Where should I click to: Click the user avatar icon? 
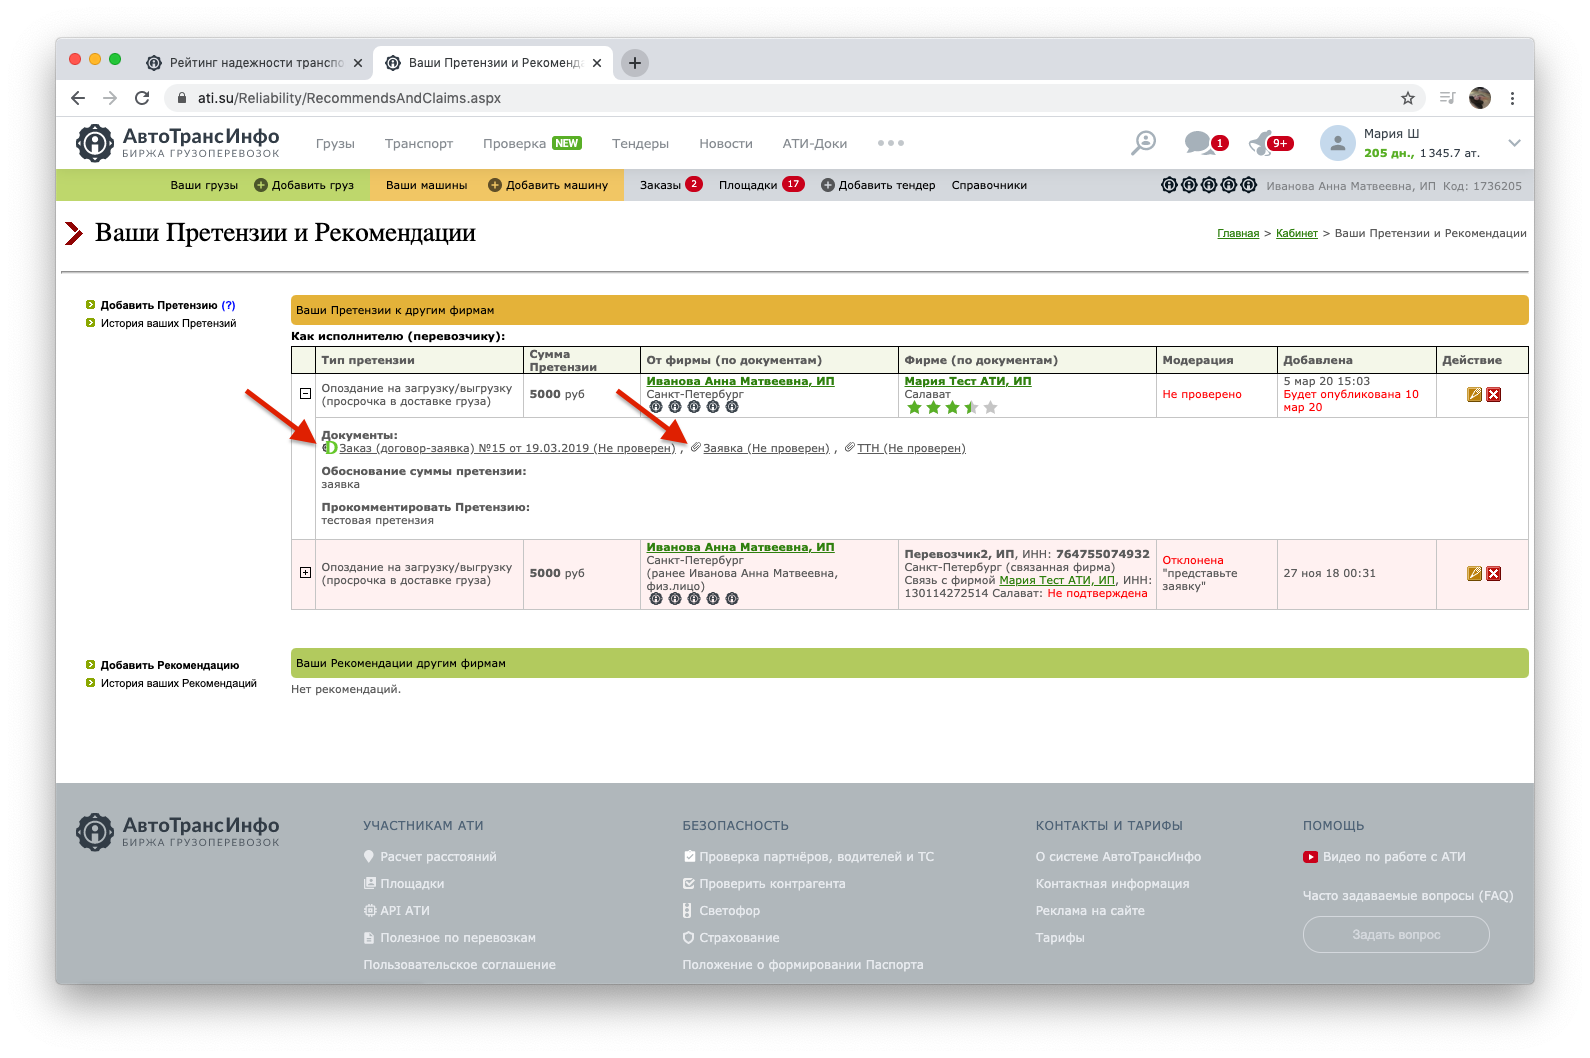[x=1337, y=143]
